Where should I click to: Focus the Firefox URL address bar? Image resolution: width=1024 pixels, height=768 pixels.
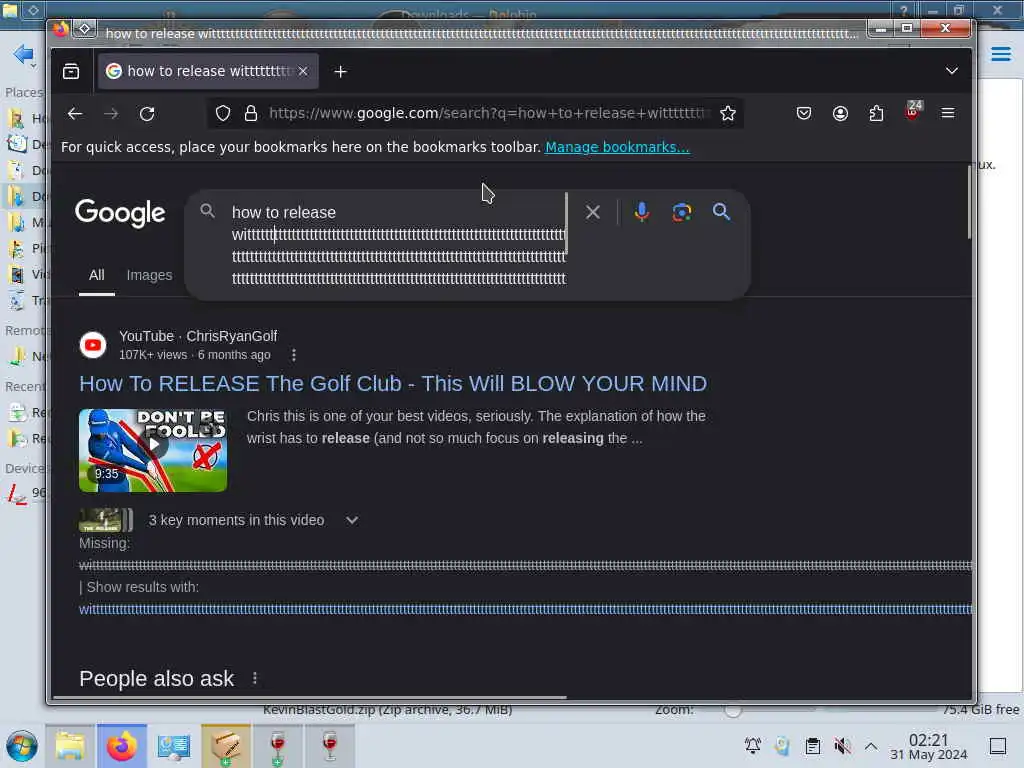coord(488,114)
